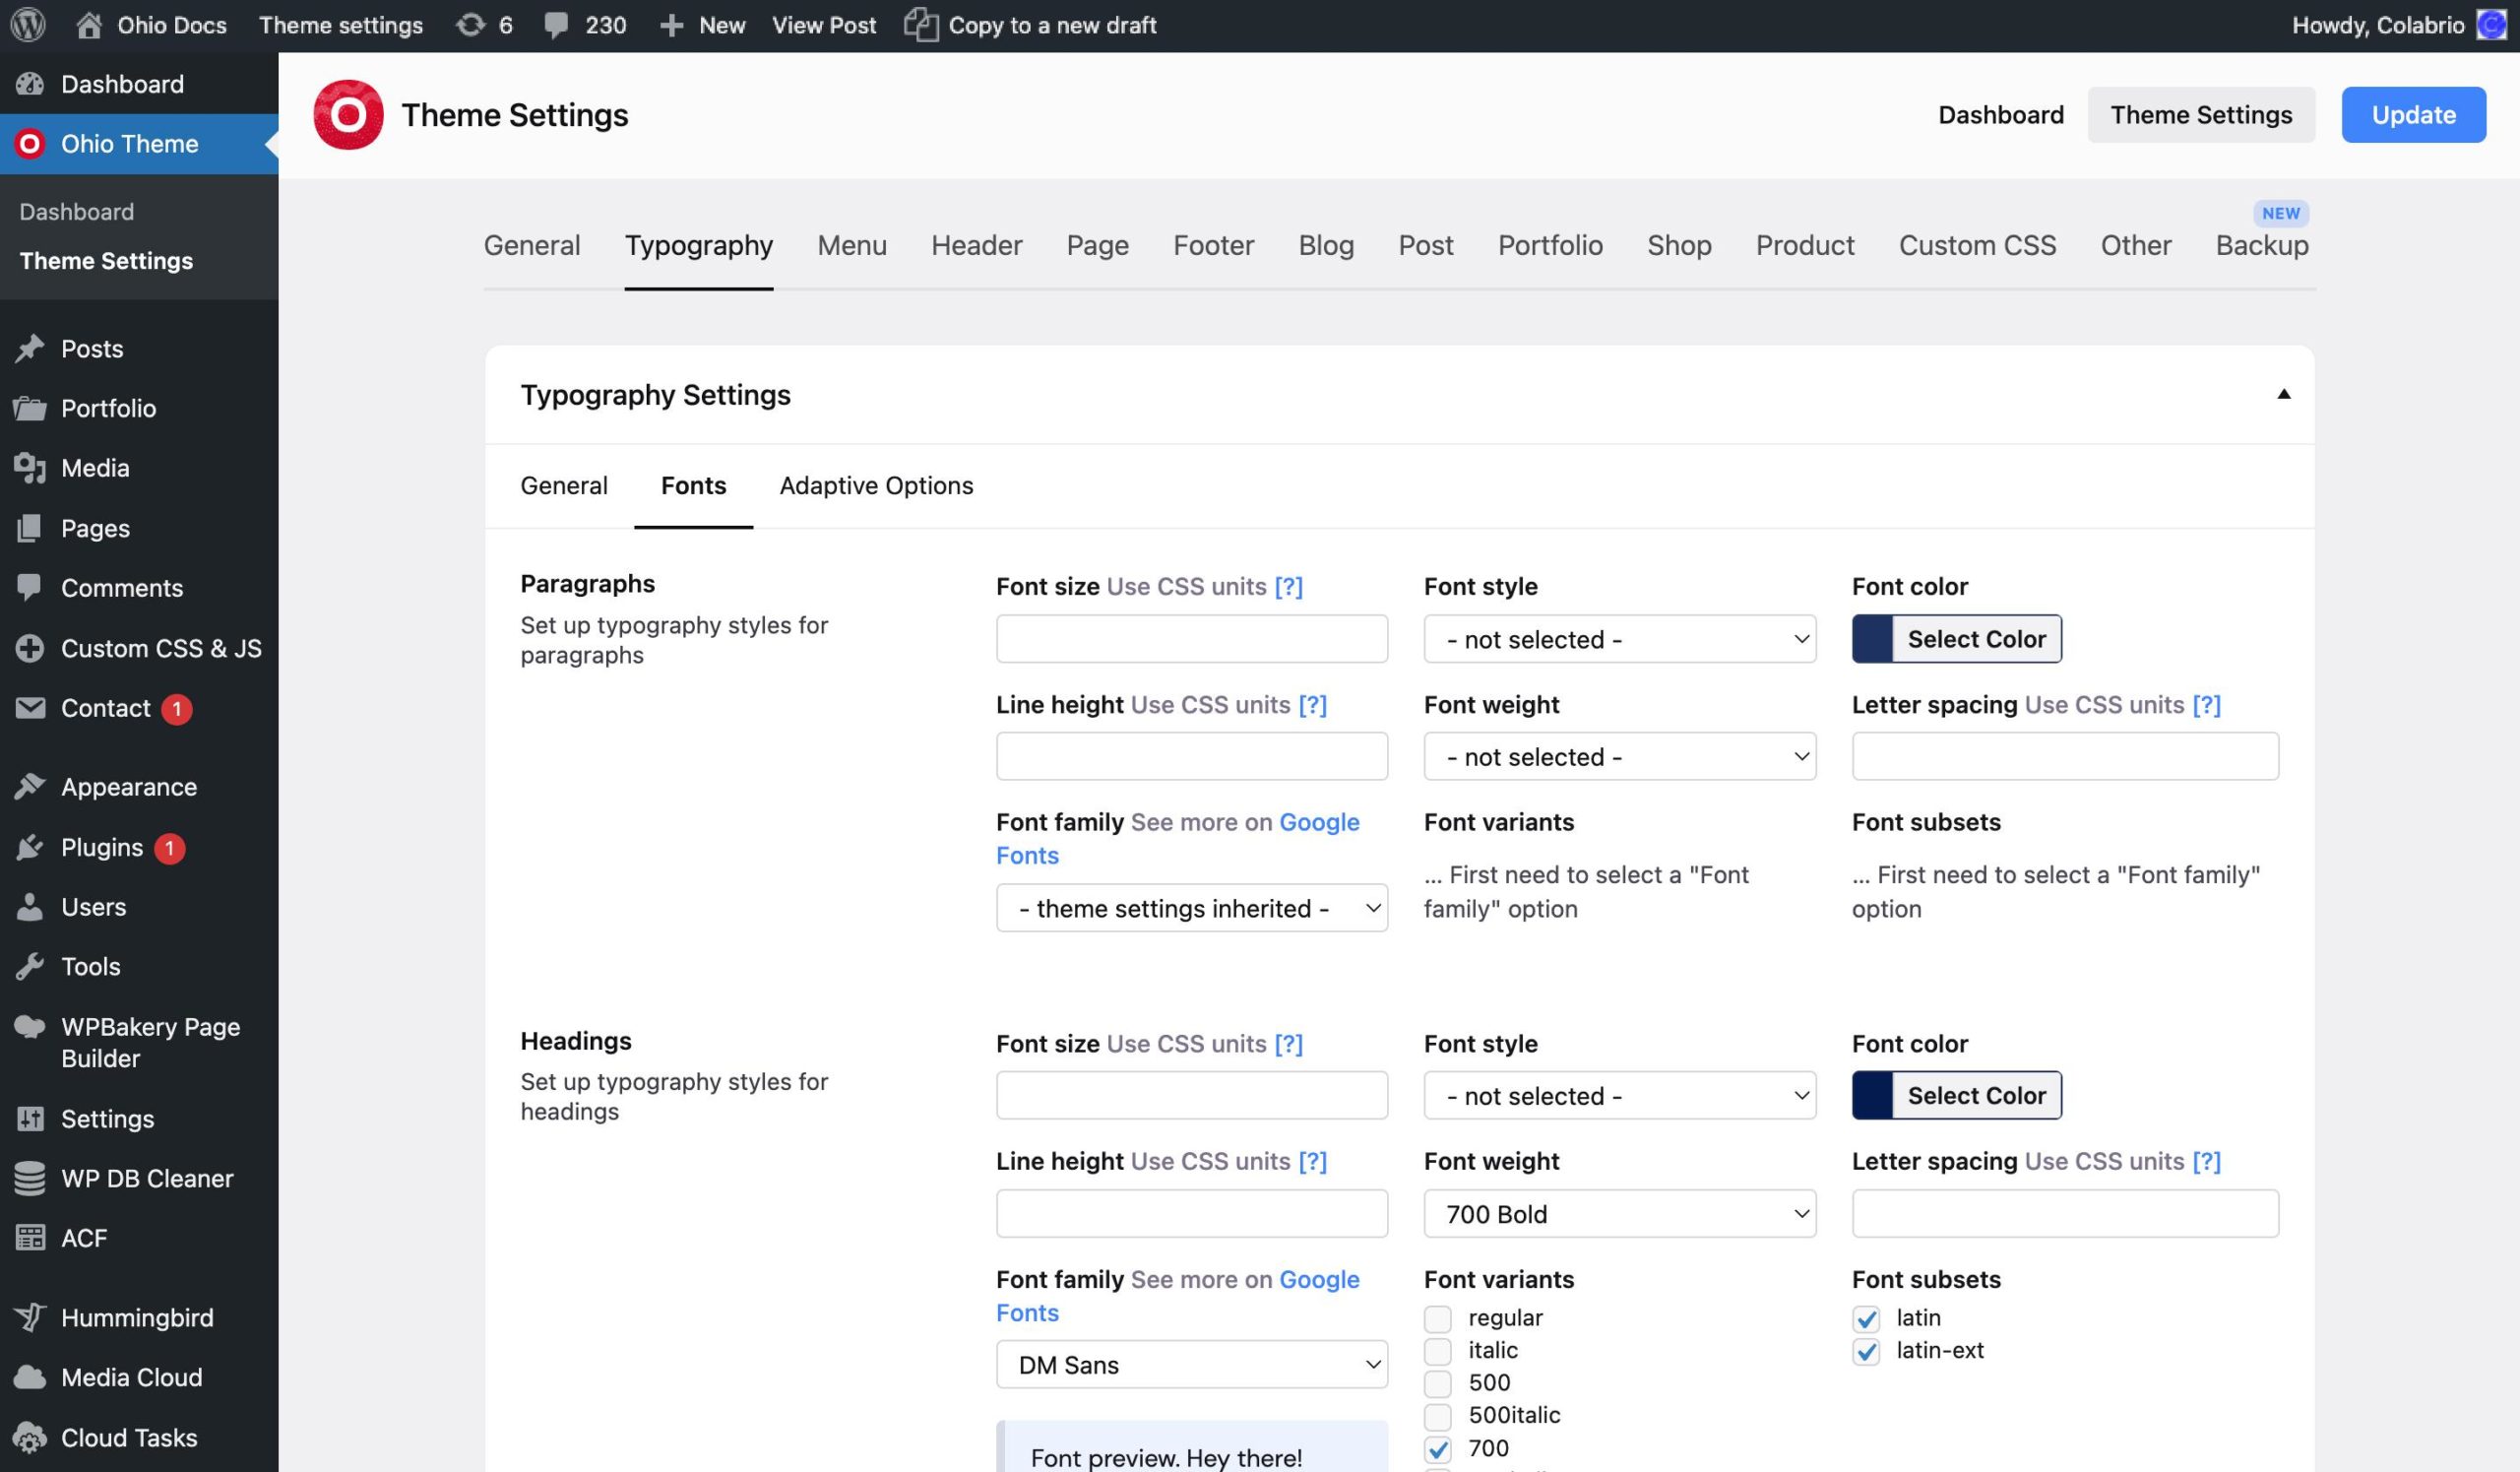Open Paragraphs Font style dropdown
Viewport: 2520px width, 1472px height.
point(1619,639)
